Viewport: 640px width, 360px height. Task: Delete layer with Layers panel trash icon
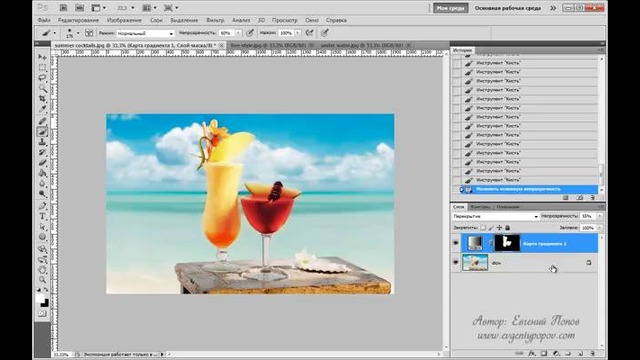click(x=592, y=353)
